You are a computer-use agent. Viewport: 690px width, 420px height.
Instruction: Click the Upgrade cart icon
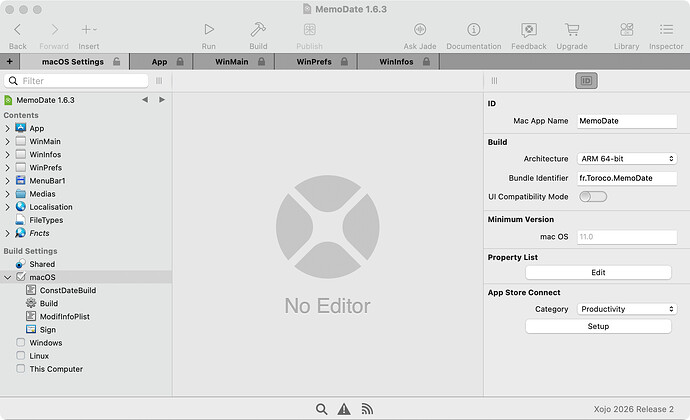tap(572, 30)
